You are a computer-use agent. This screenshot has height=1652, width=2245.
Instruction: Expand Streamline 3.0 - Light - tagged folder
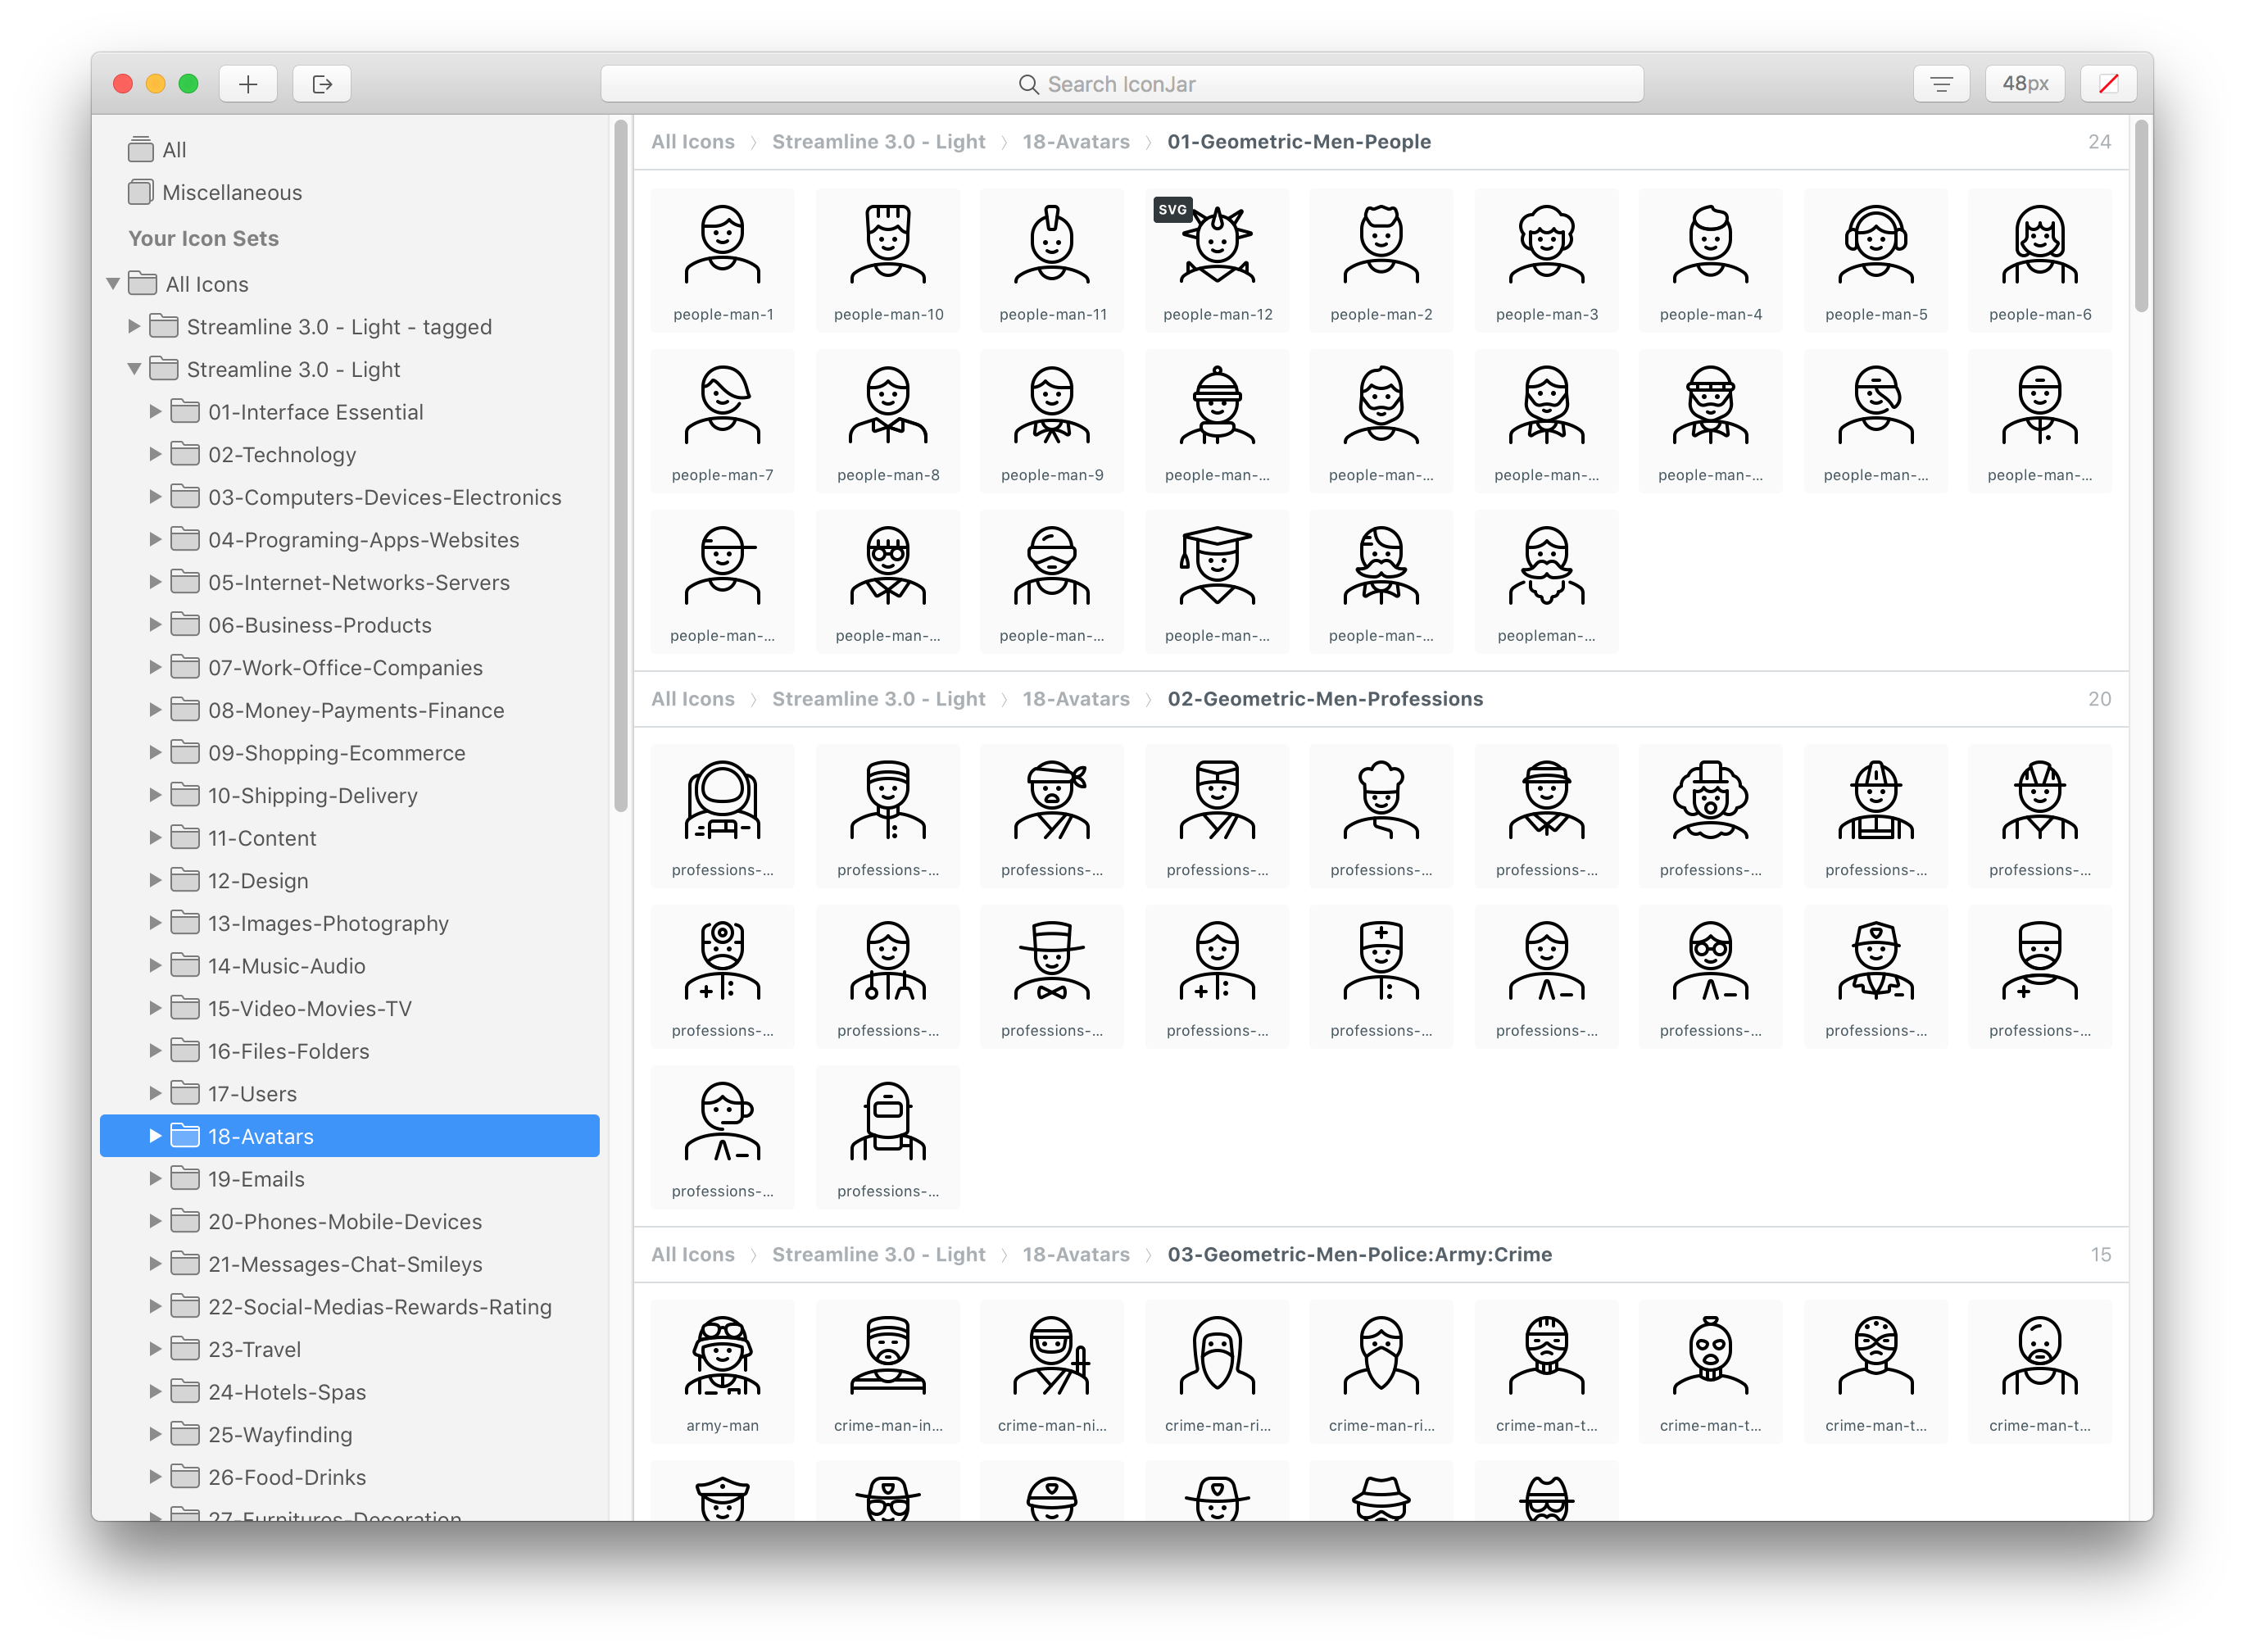134,326
